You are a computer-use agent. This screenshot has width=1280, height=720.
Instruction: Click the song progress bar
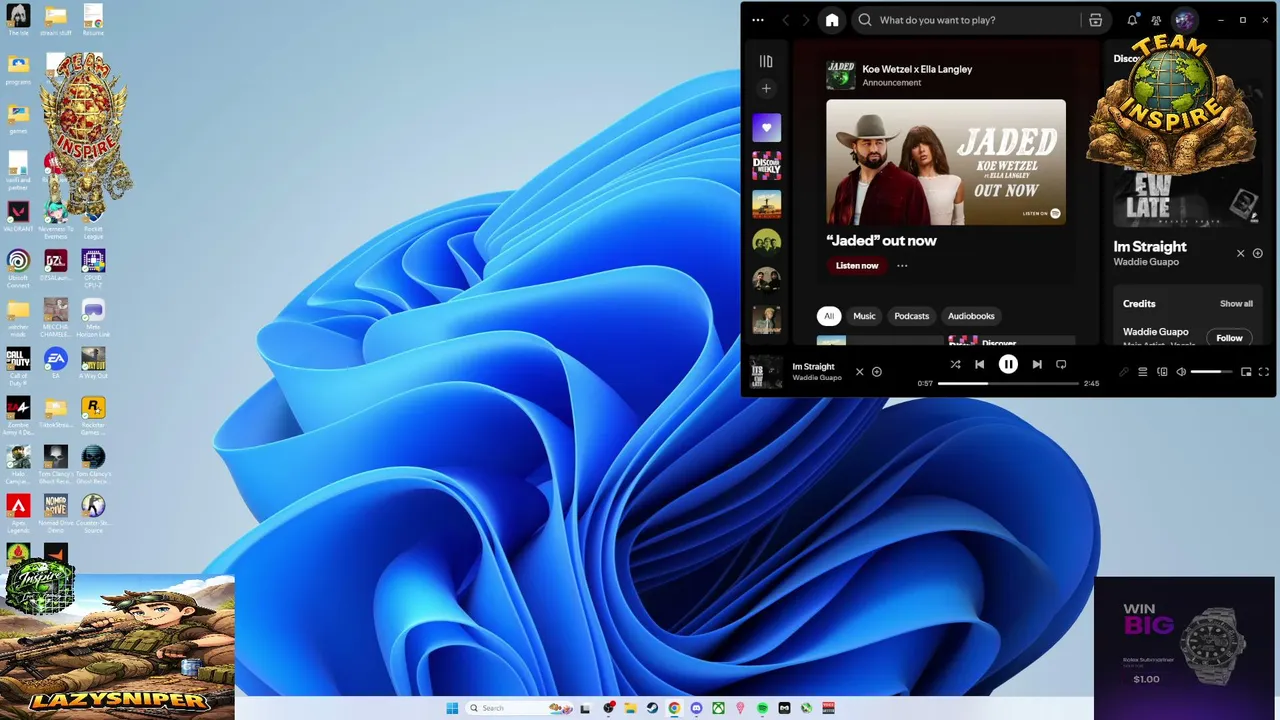pyautogui.click(x=1008, y=383)
